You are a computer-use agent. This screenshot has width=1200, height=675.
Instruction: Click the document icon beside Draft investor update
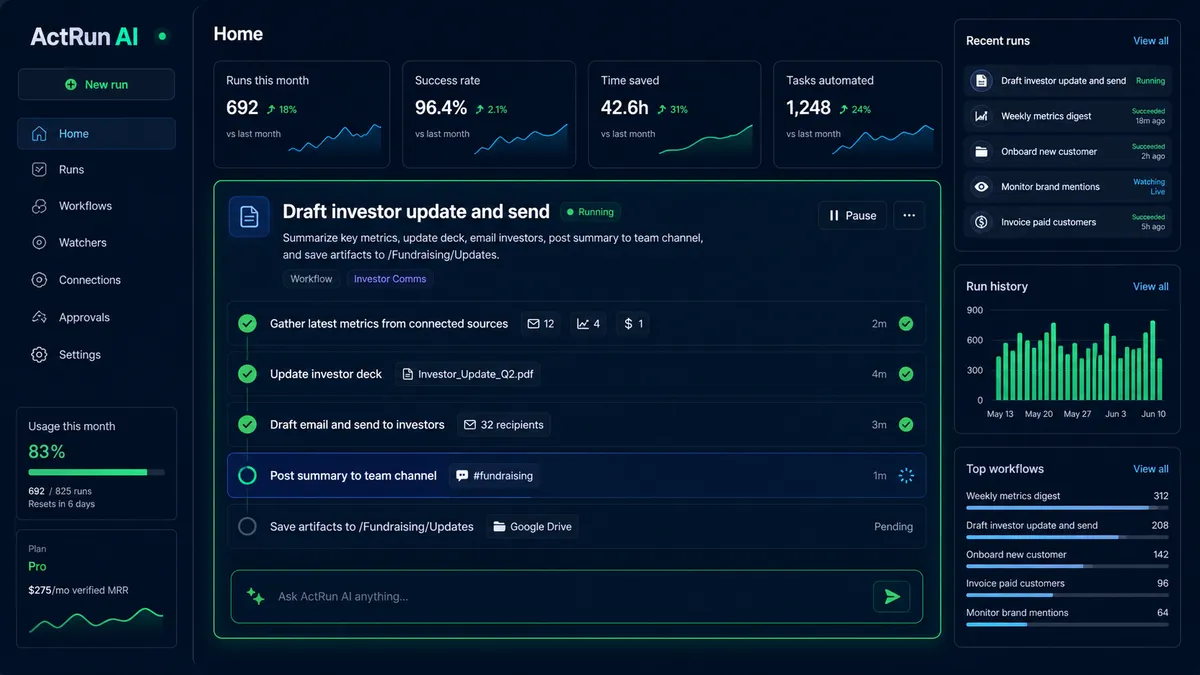click(249, 216)
